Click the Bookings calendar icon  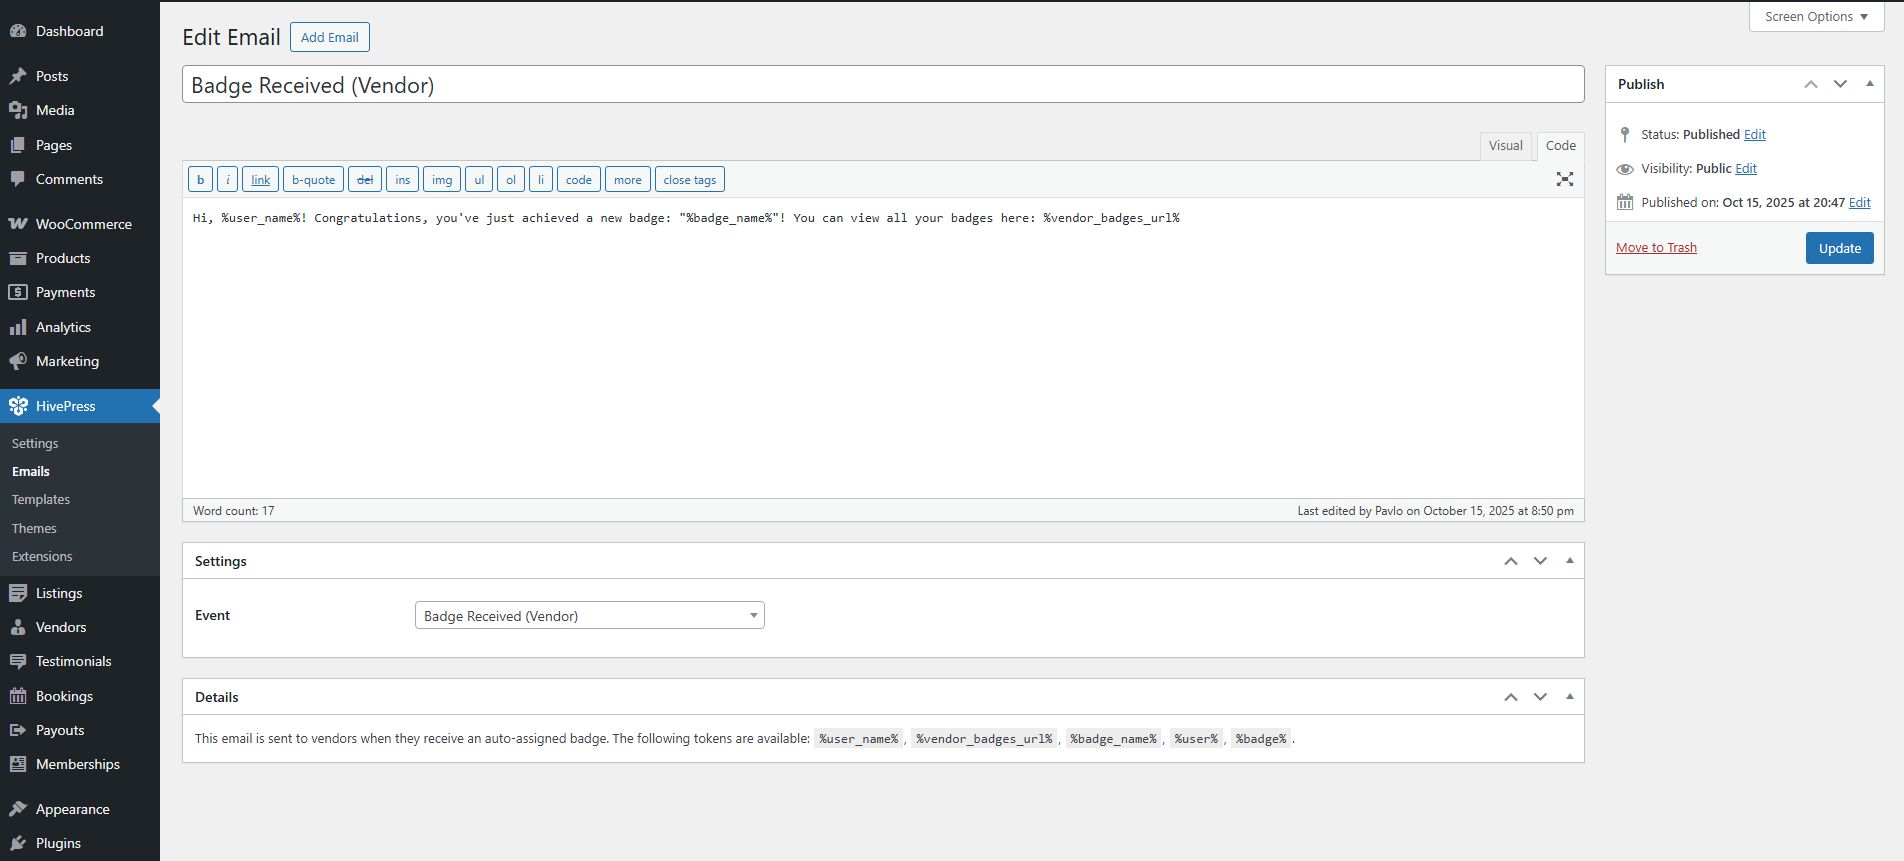point(18,696)
